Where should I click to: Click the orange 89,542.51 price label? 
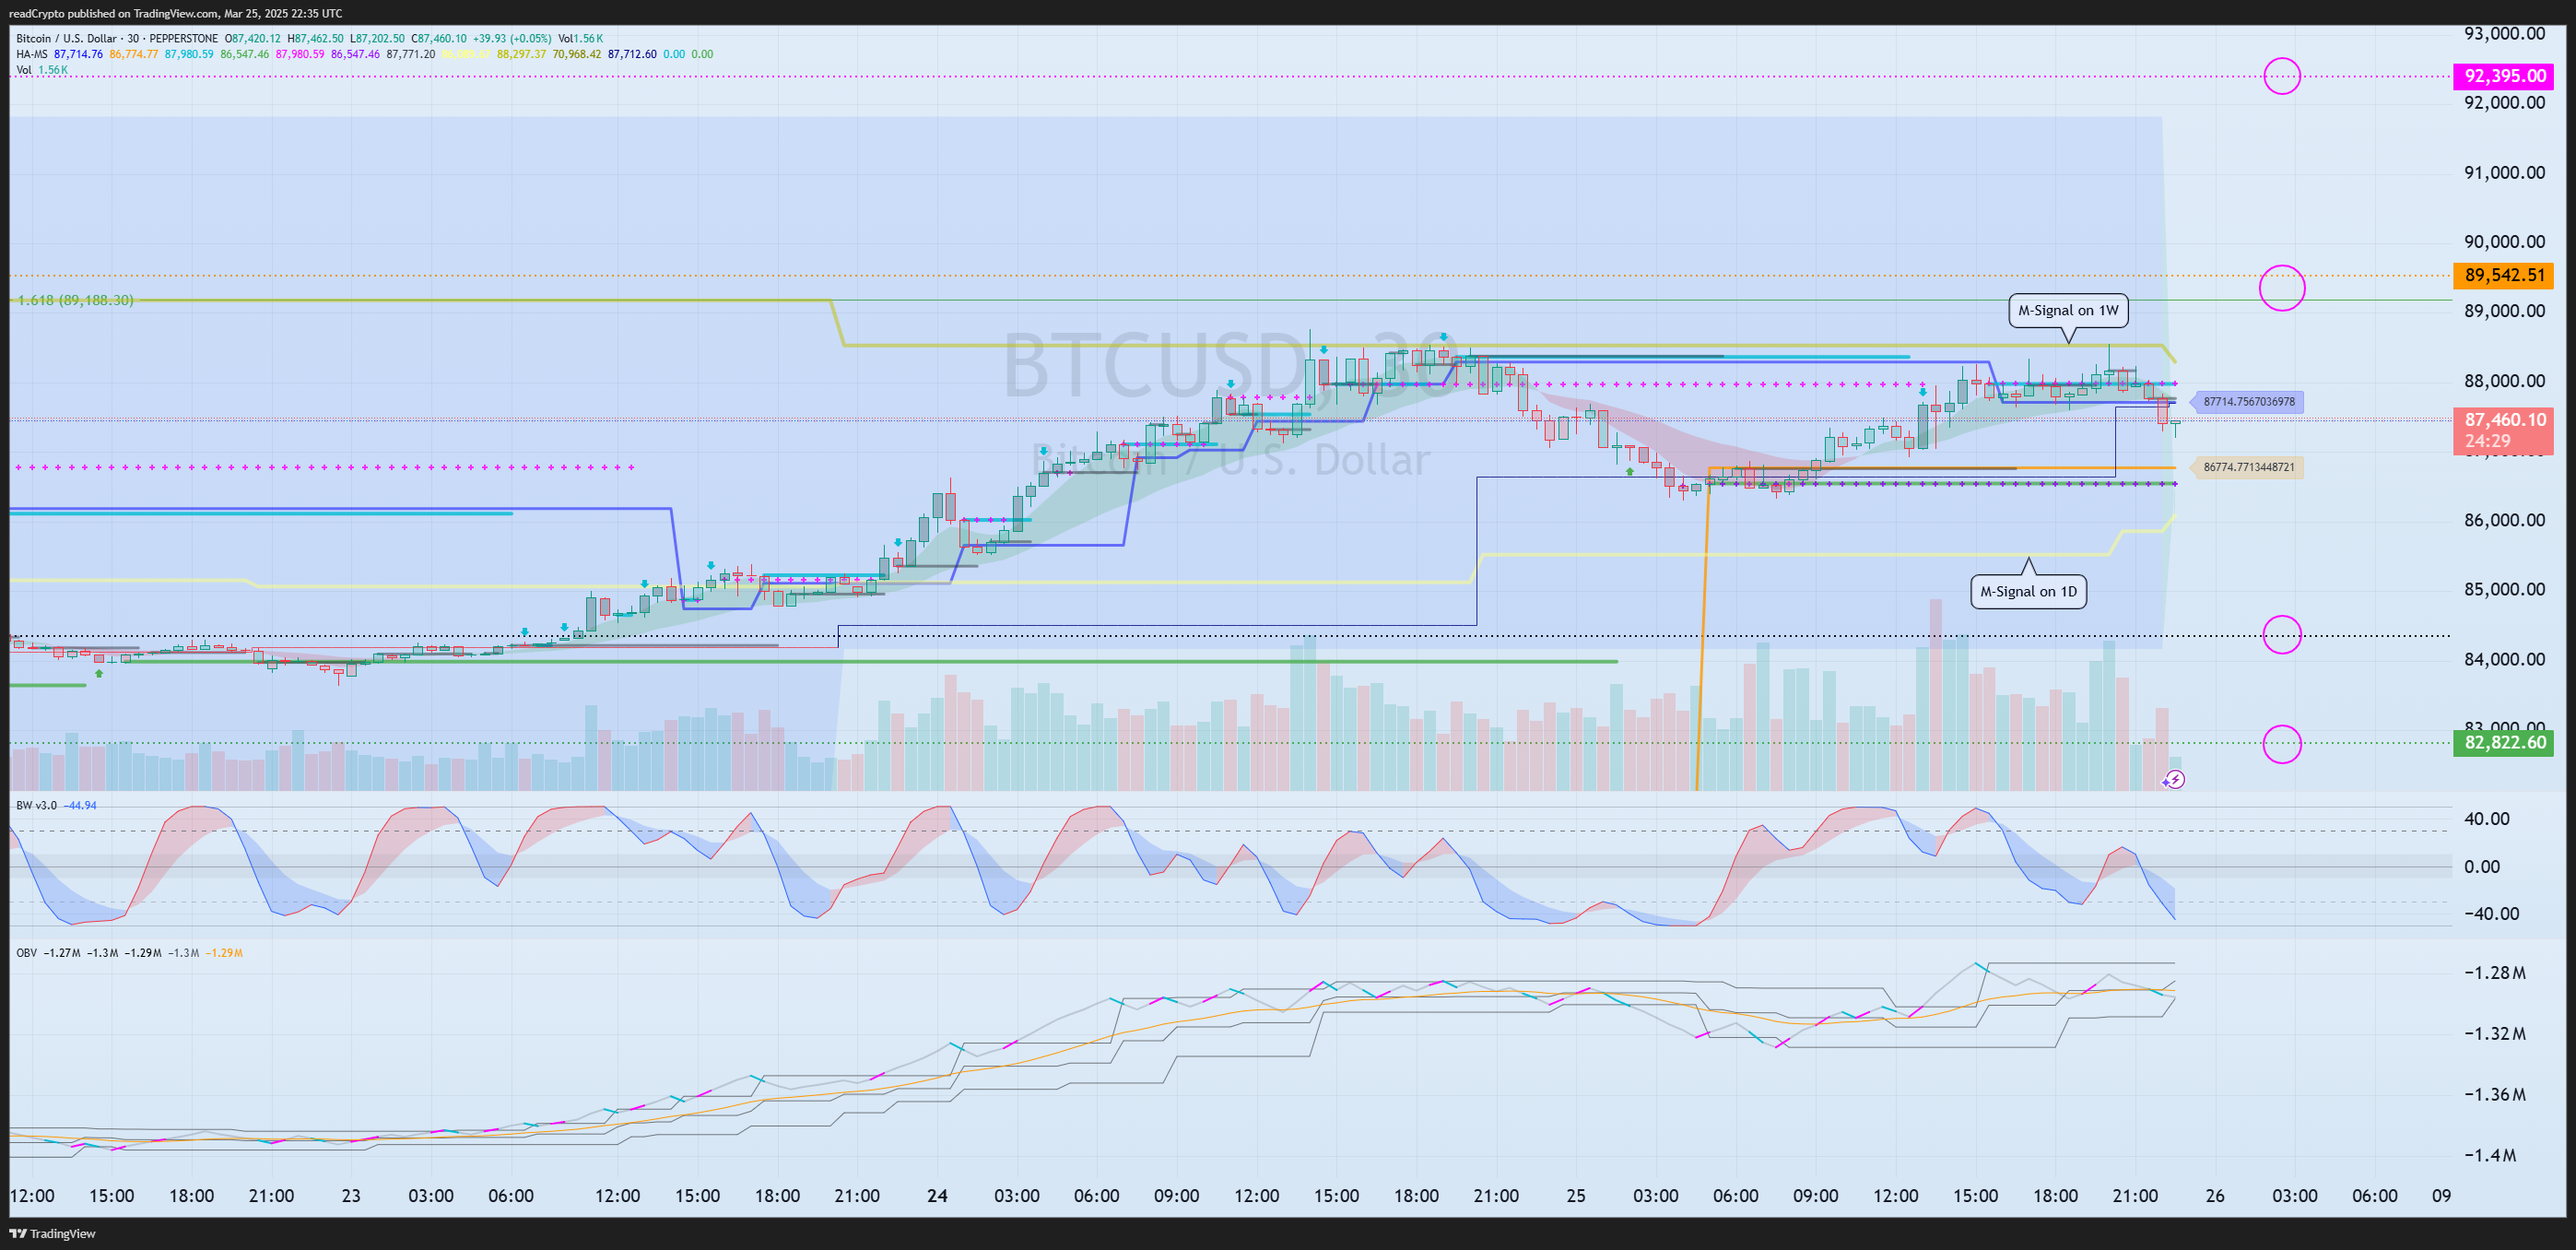tap(2503, 275)
